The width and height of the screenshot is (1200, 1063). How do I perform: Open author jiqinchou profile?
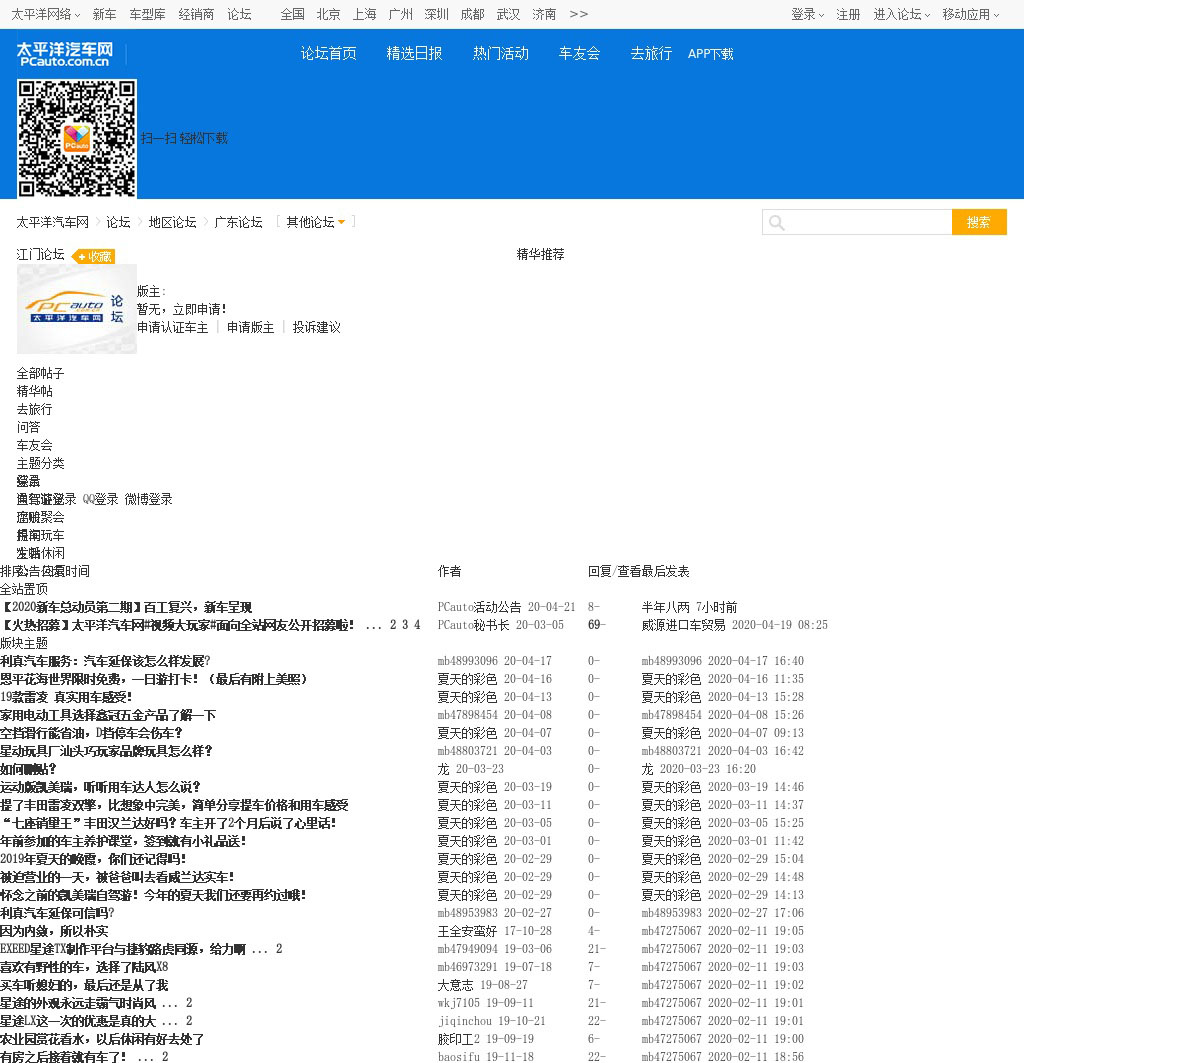(x=465, y=1021)
